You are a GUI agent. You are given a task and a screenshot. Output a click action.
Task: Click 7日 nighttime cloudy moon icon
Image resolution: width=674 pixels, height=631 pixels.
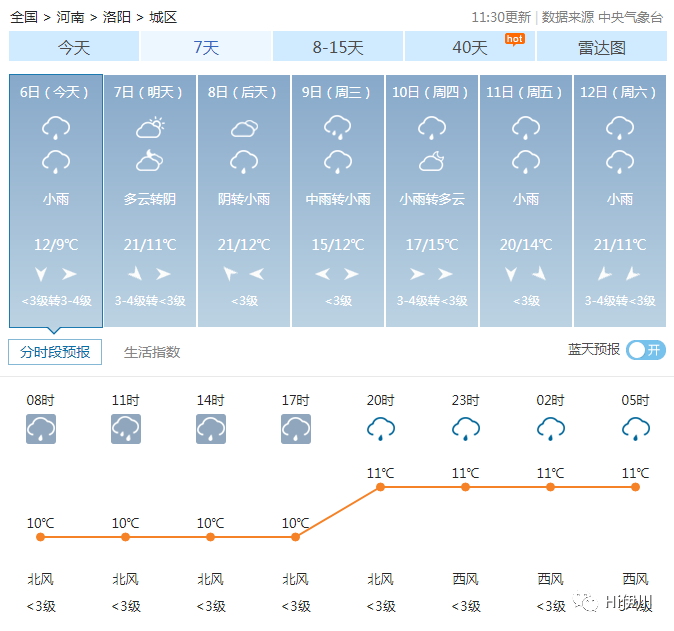[x=150, y=161]
